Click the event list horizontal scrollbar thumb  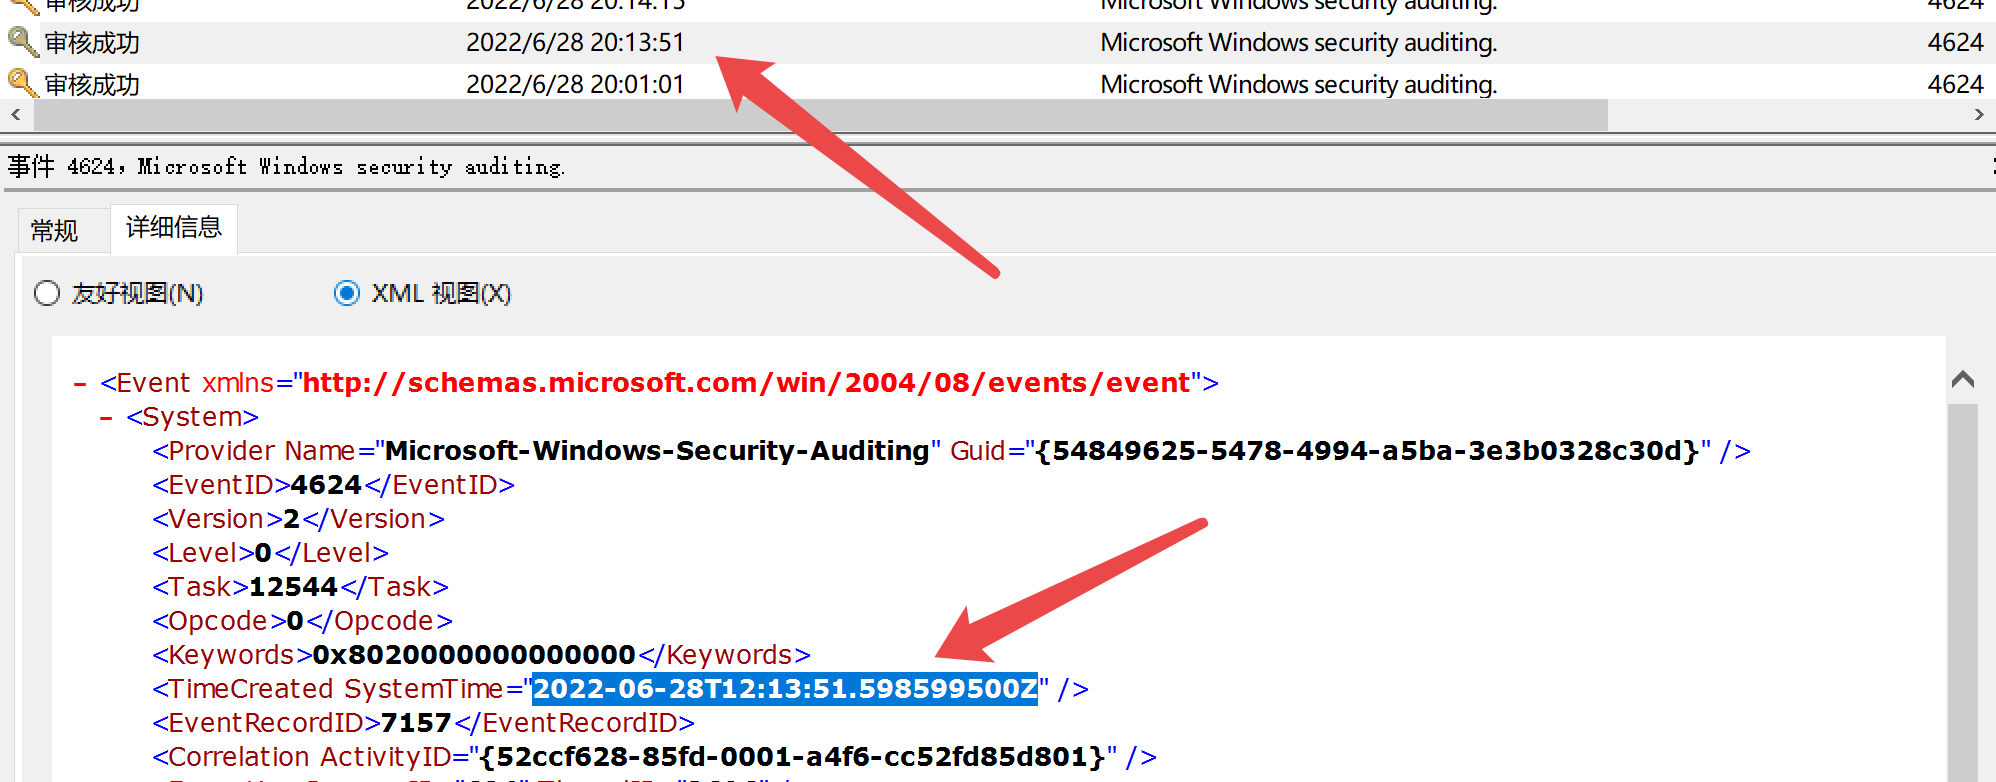tap(820, 115)
